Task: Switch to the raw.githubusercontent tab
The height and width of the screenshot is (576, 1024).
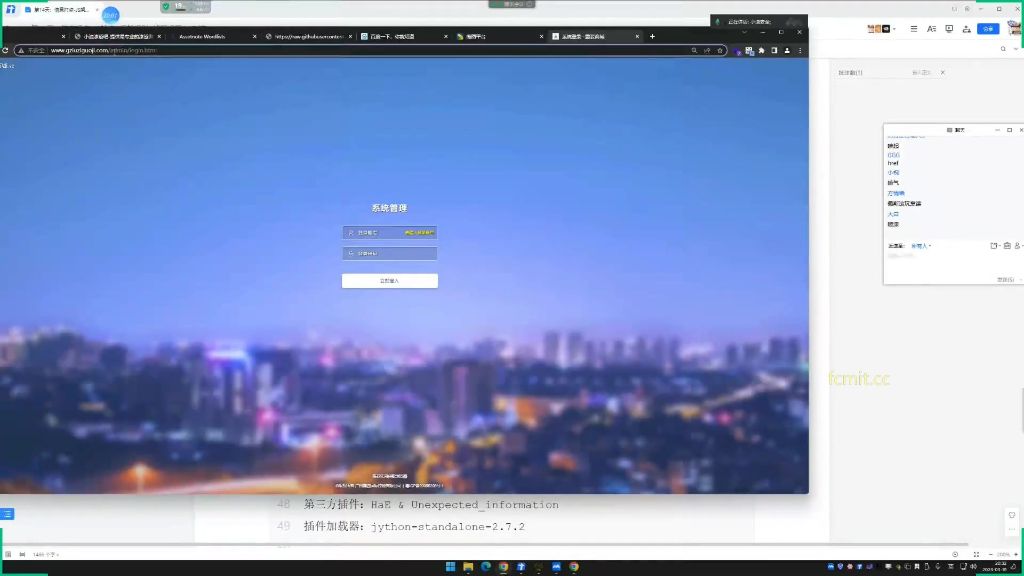Action: click(x=308, y=37)
